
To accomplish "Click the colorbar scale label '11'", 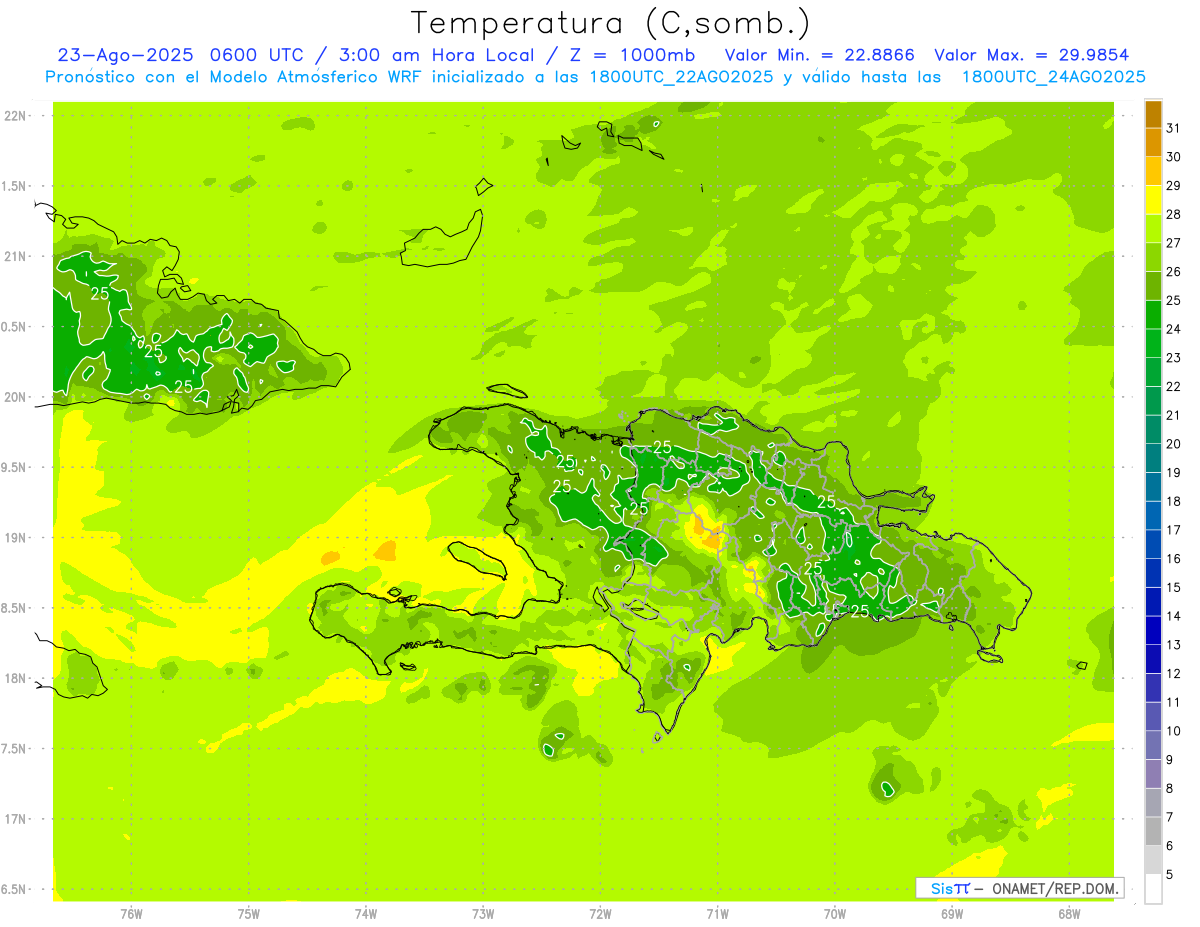I will pyautogui.click(x=1174, y=703).
